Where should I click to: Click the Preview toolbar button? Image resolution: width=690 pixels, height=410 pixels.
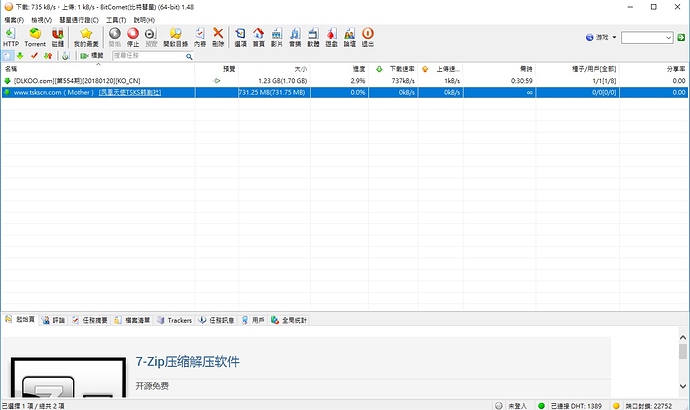pyautogui.click(x=151, y=37)
